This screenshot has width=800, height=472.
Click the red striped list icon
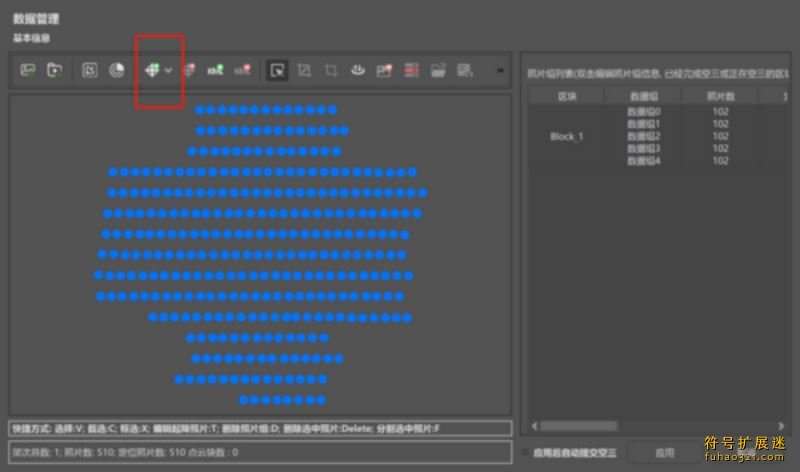coord(411,70)
